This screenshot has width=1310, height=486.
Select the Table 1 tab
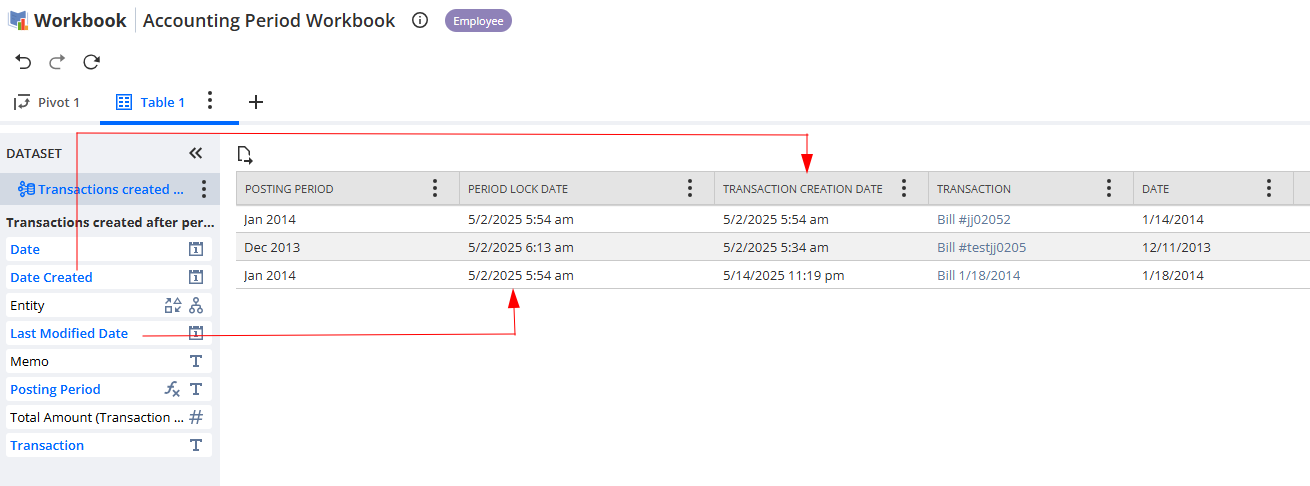[151, 102]
